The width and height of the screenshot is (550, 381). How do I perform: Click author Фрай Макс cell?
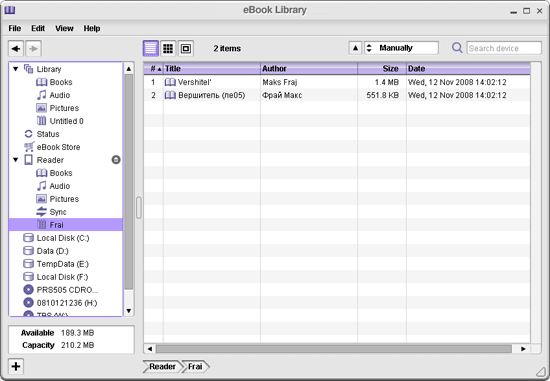click(282, 95)
